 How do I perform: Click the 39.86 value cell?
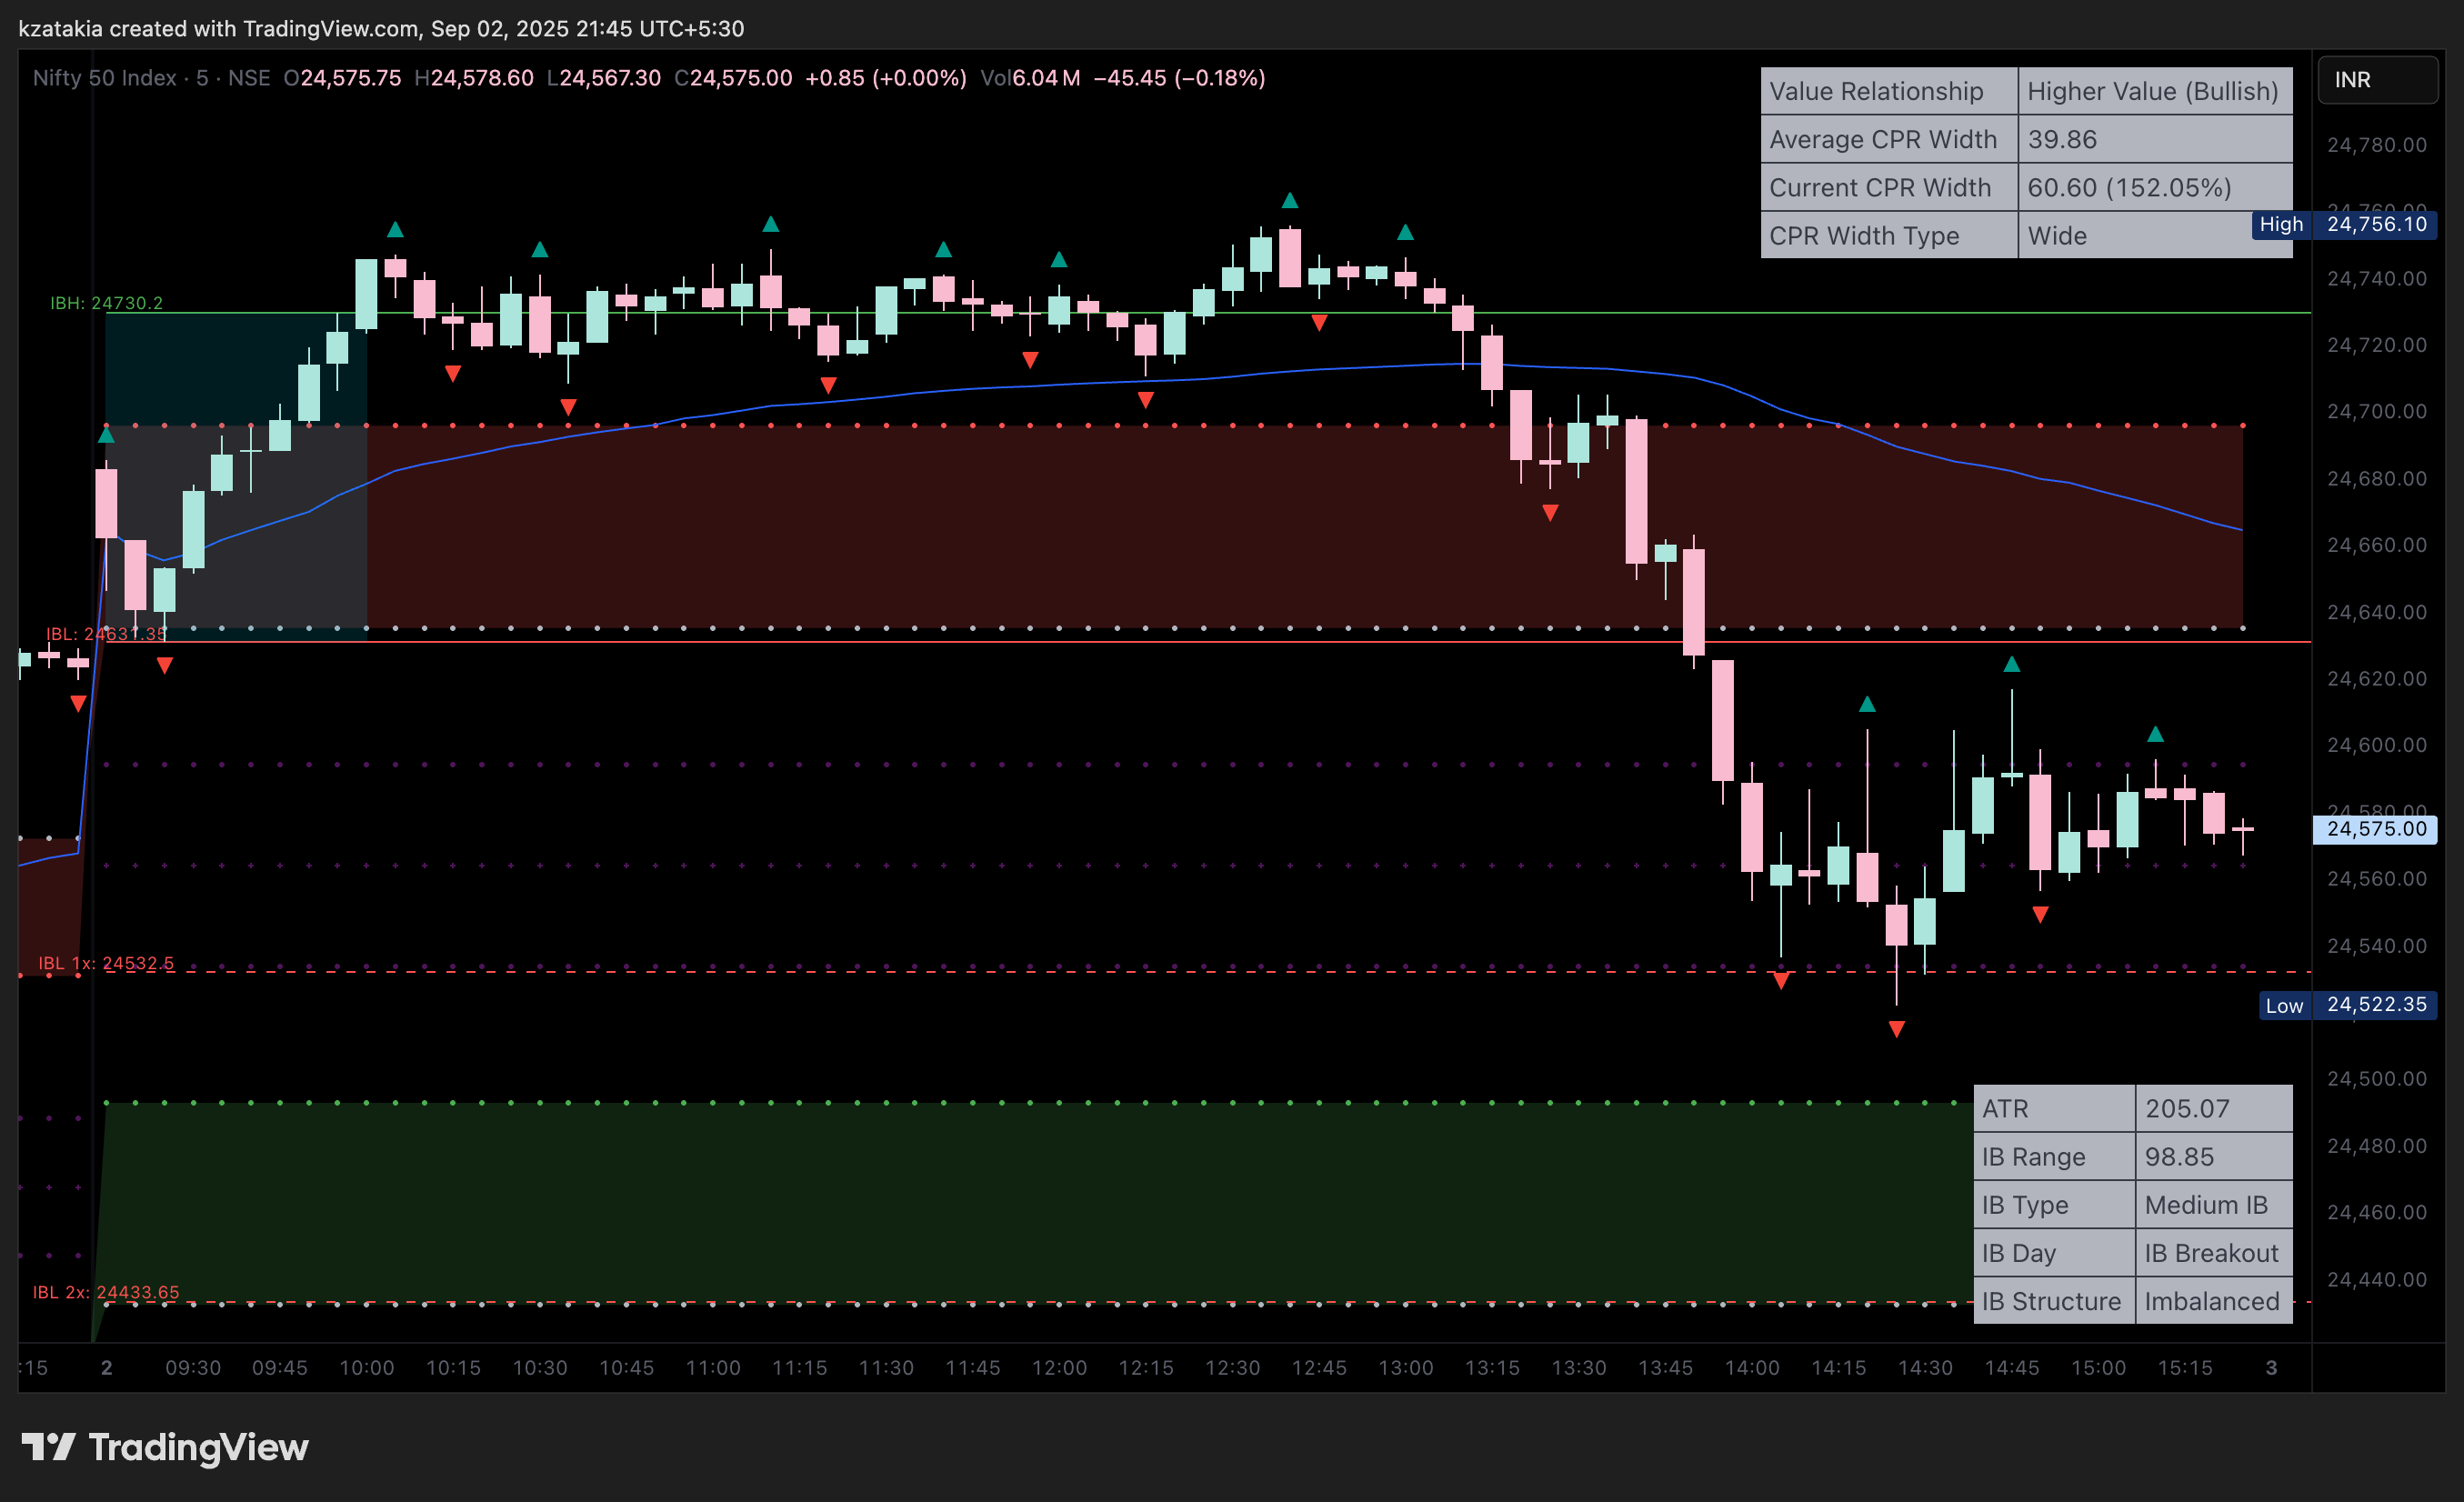(2155, 139)
